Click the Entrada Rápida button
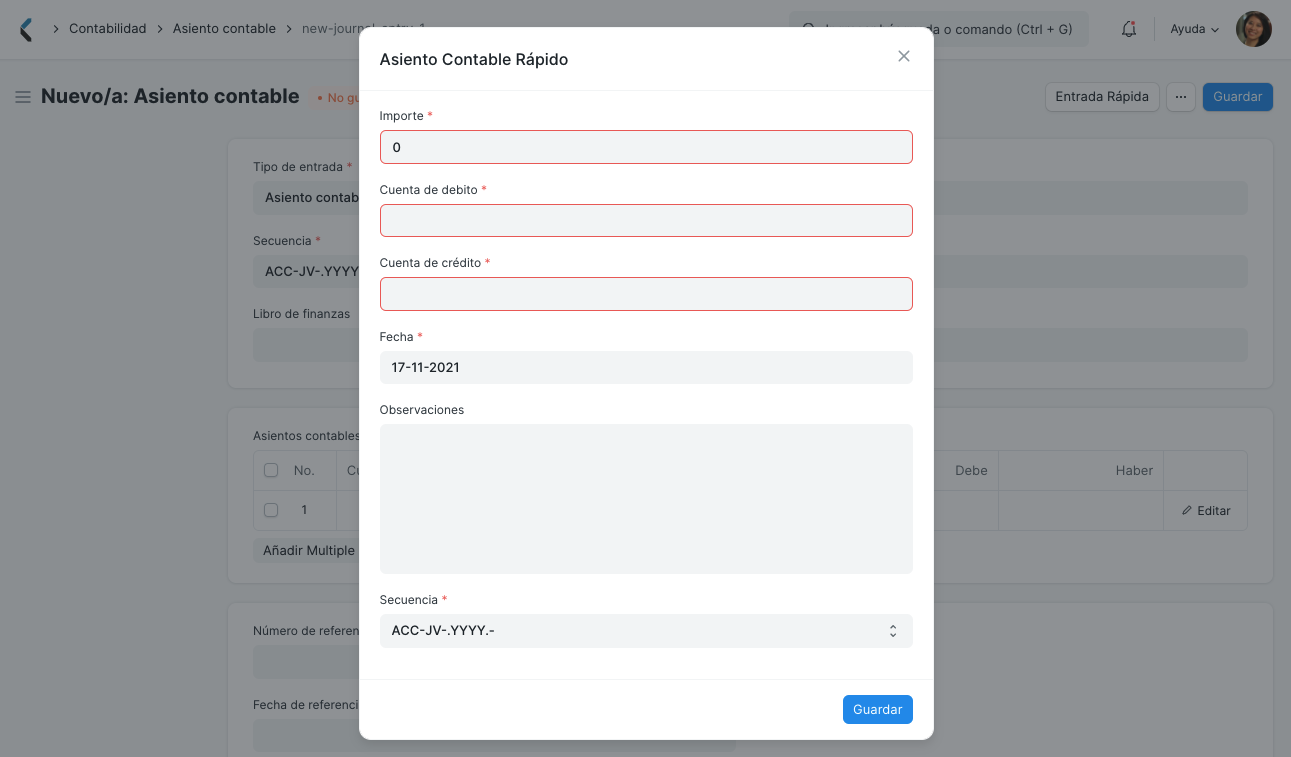This screenshot has height=757, width=1291. click(1102, 97)
